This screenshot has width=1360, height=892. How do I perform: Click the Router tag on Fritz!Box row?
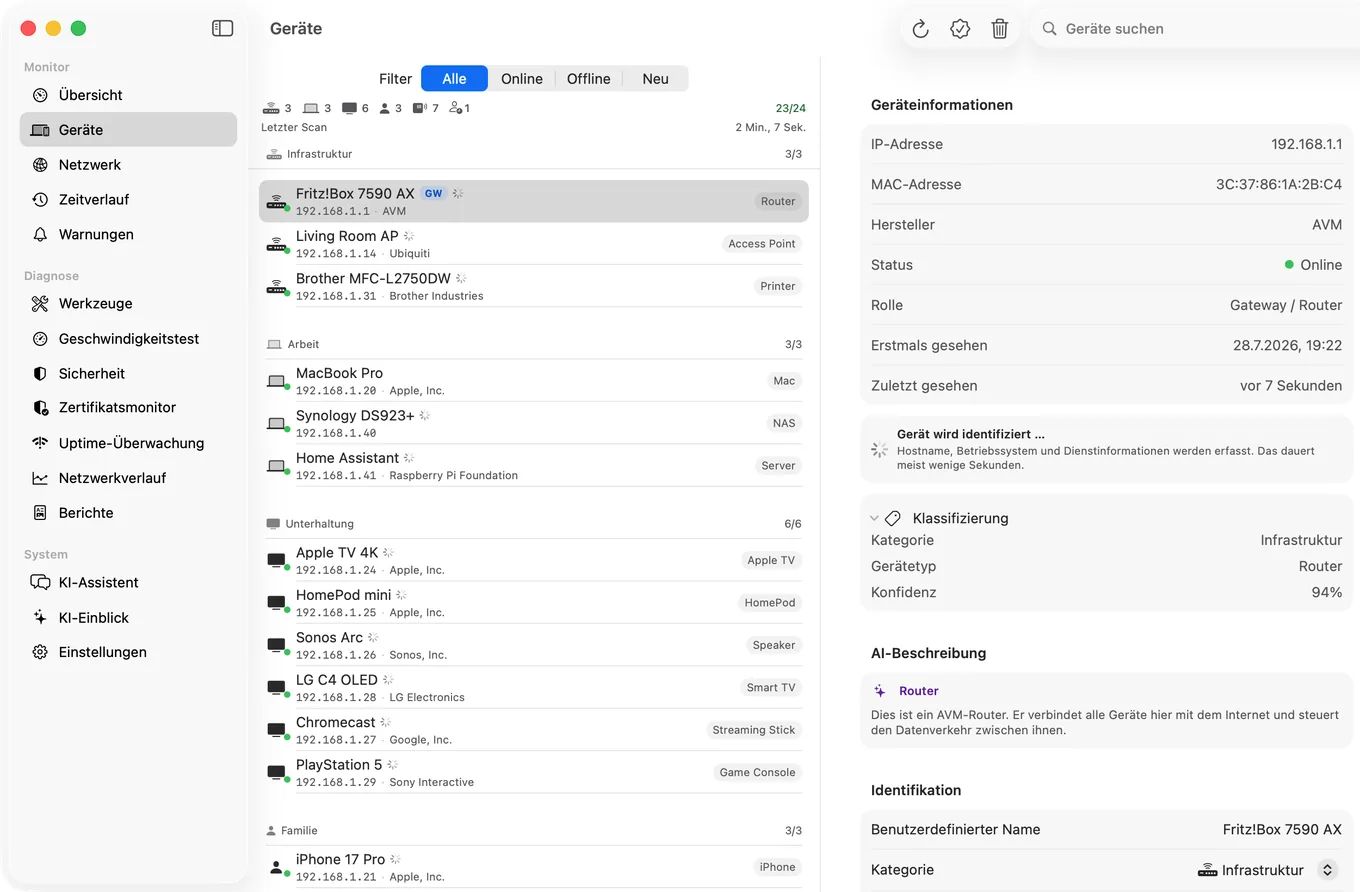click(x=778, y=201)
